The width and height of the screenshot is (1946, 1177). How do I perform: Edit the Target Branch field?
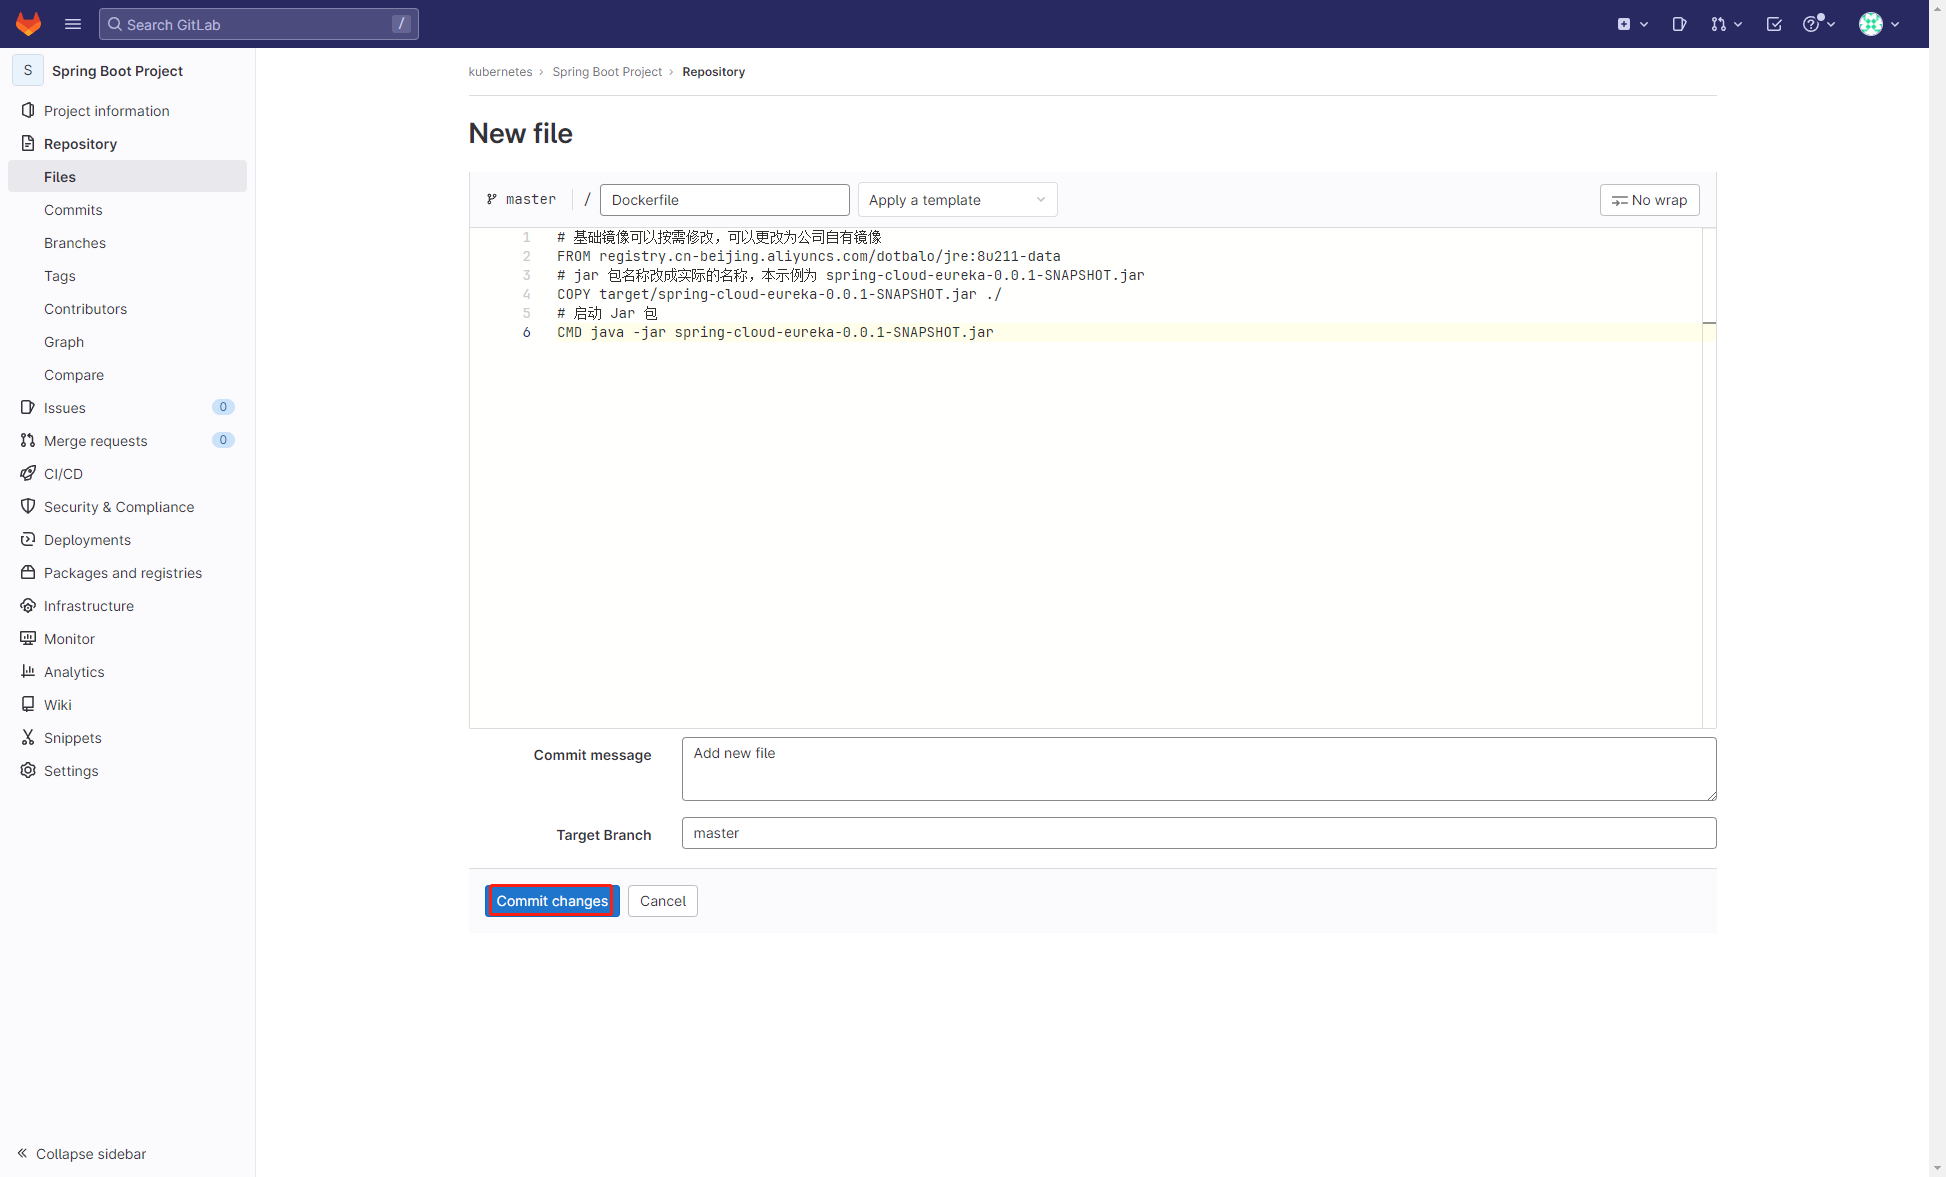pyautogui.click(x=1199, y=833)
